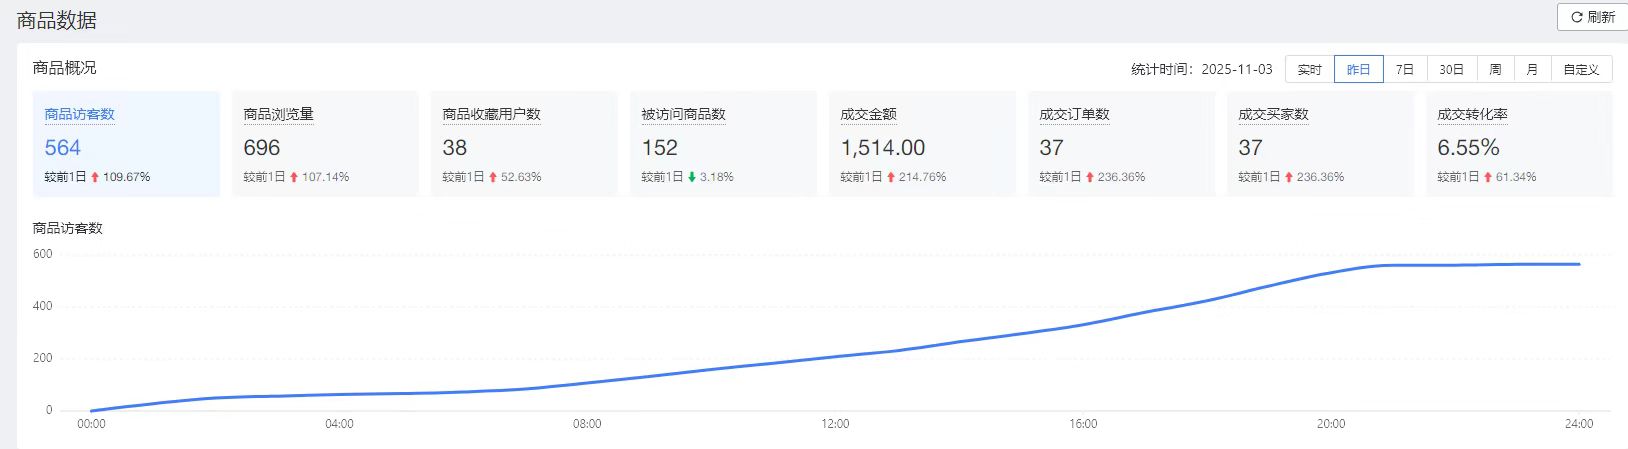Click the green down arrow beside 3.18%
This screenshot has width=1628, height=449.
[692, 177]
